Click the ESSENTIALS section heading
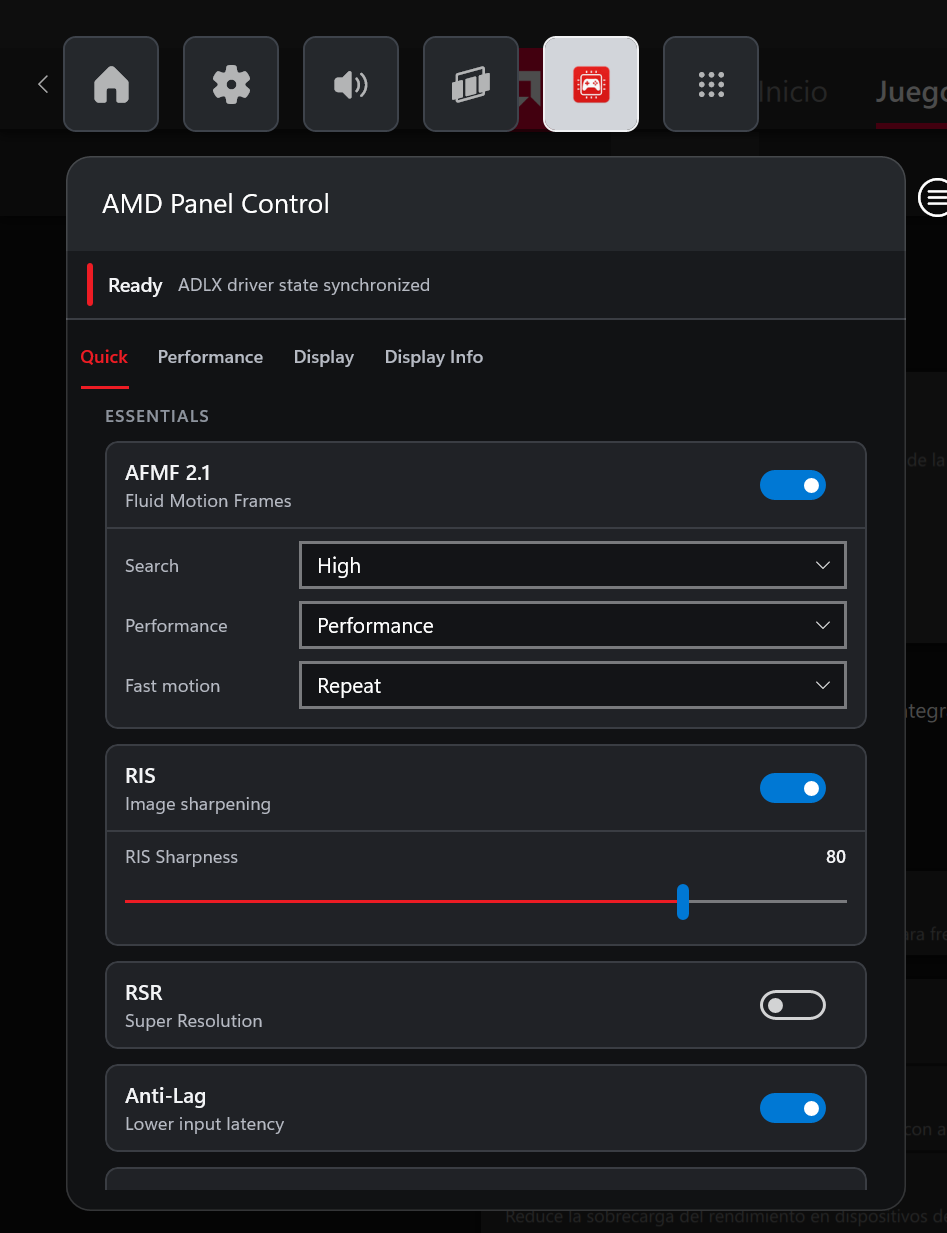Screen dimensions: 947x1233 (x=157, y=416)
